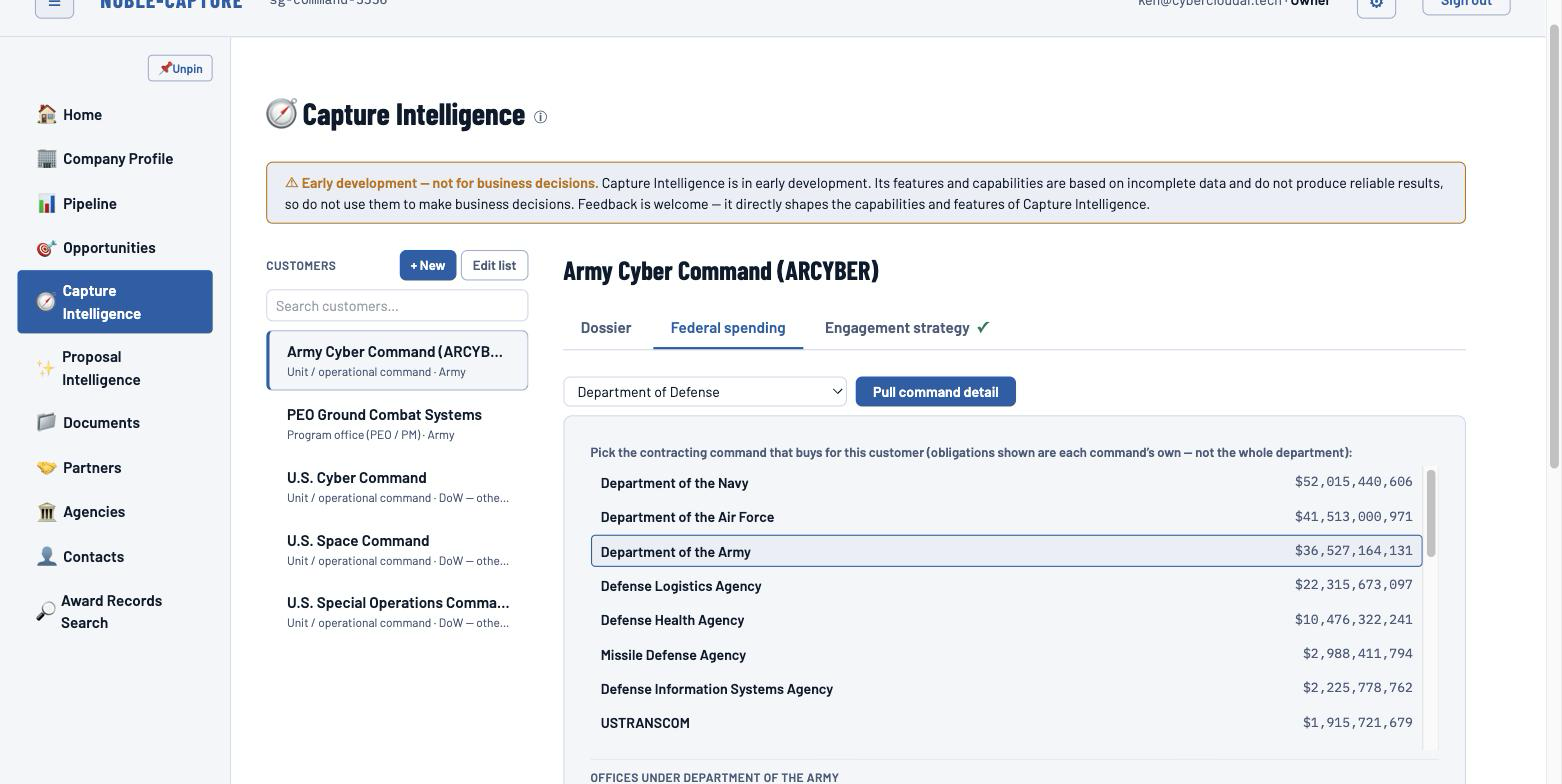Choose the USTRANSCOM row
This screenshot has height=784, width=1562.
[x=1006, y=723]
